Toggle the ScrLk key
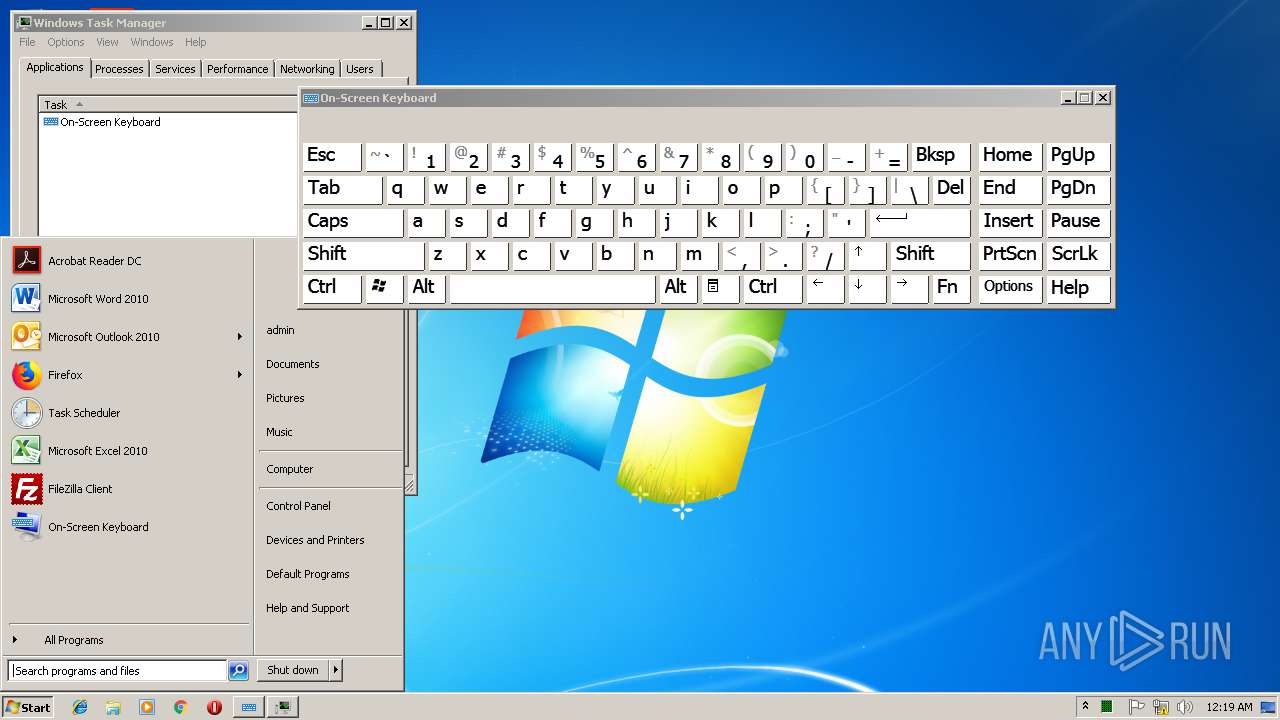This screenshot has height=720, width=1280. 1078,255
